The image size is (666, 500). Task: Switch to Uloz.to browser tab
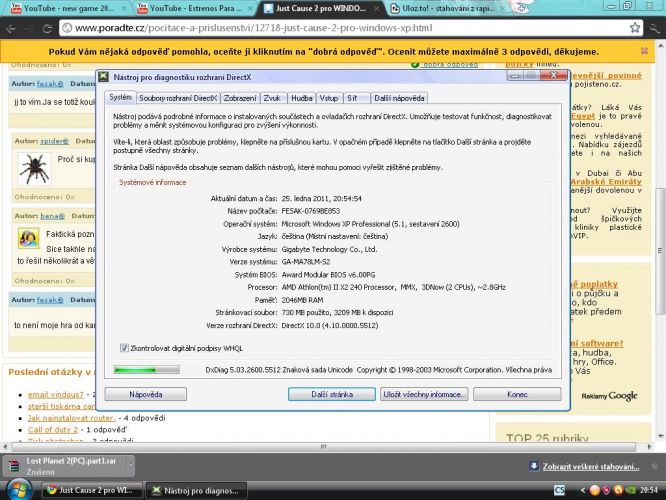447,8
